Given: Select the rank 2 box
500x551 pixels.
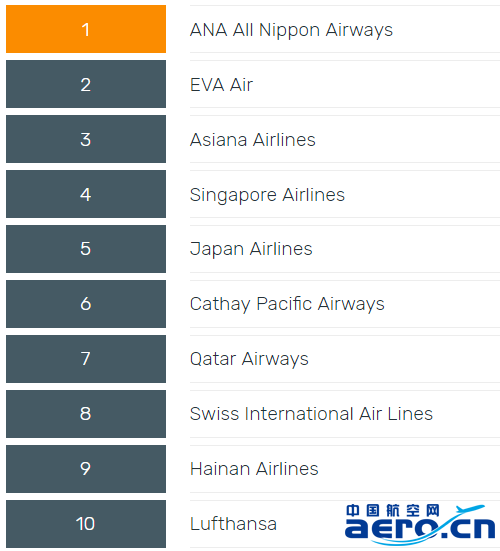Looking at the screenshot, I should click(86, 84).
